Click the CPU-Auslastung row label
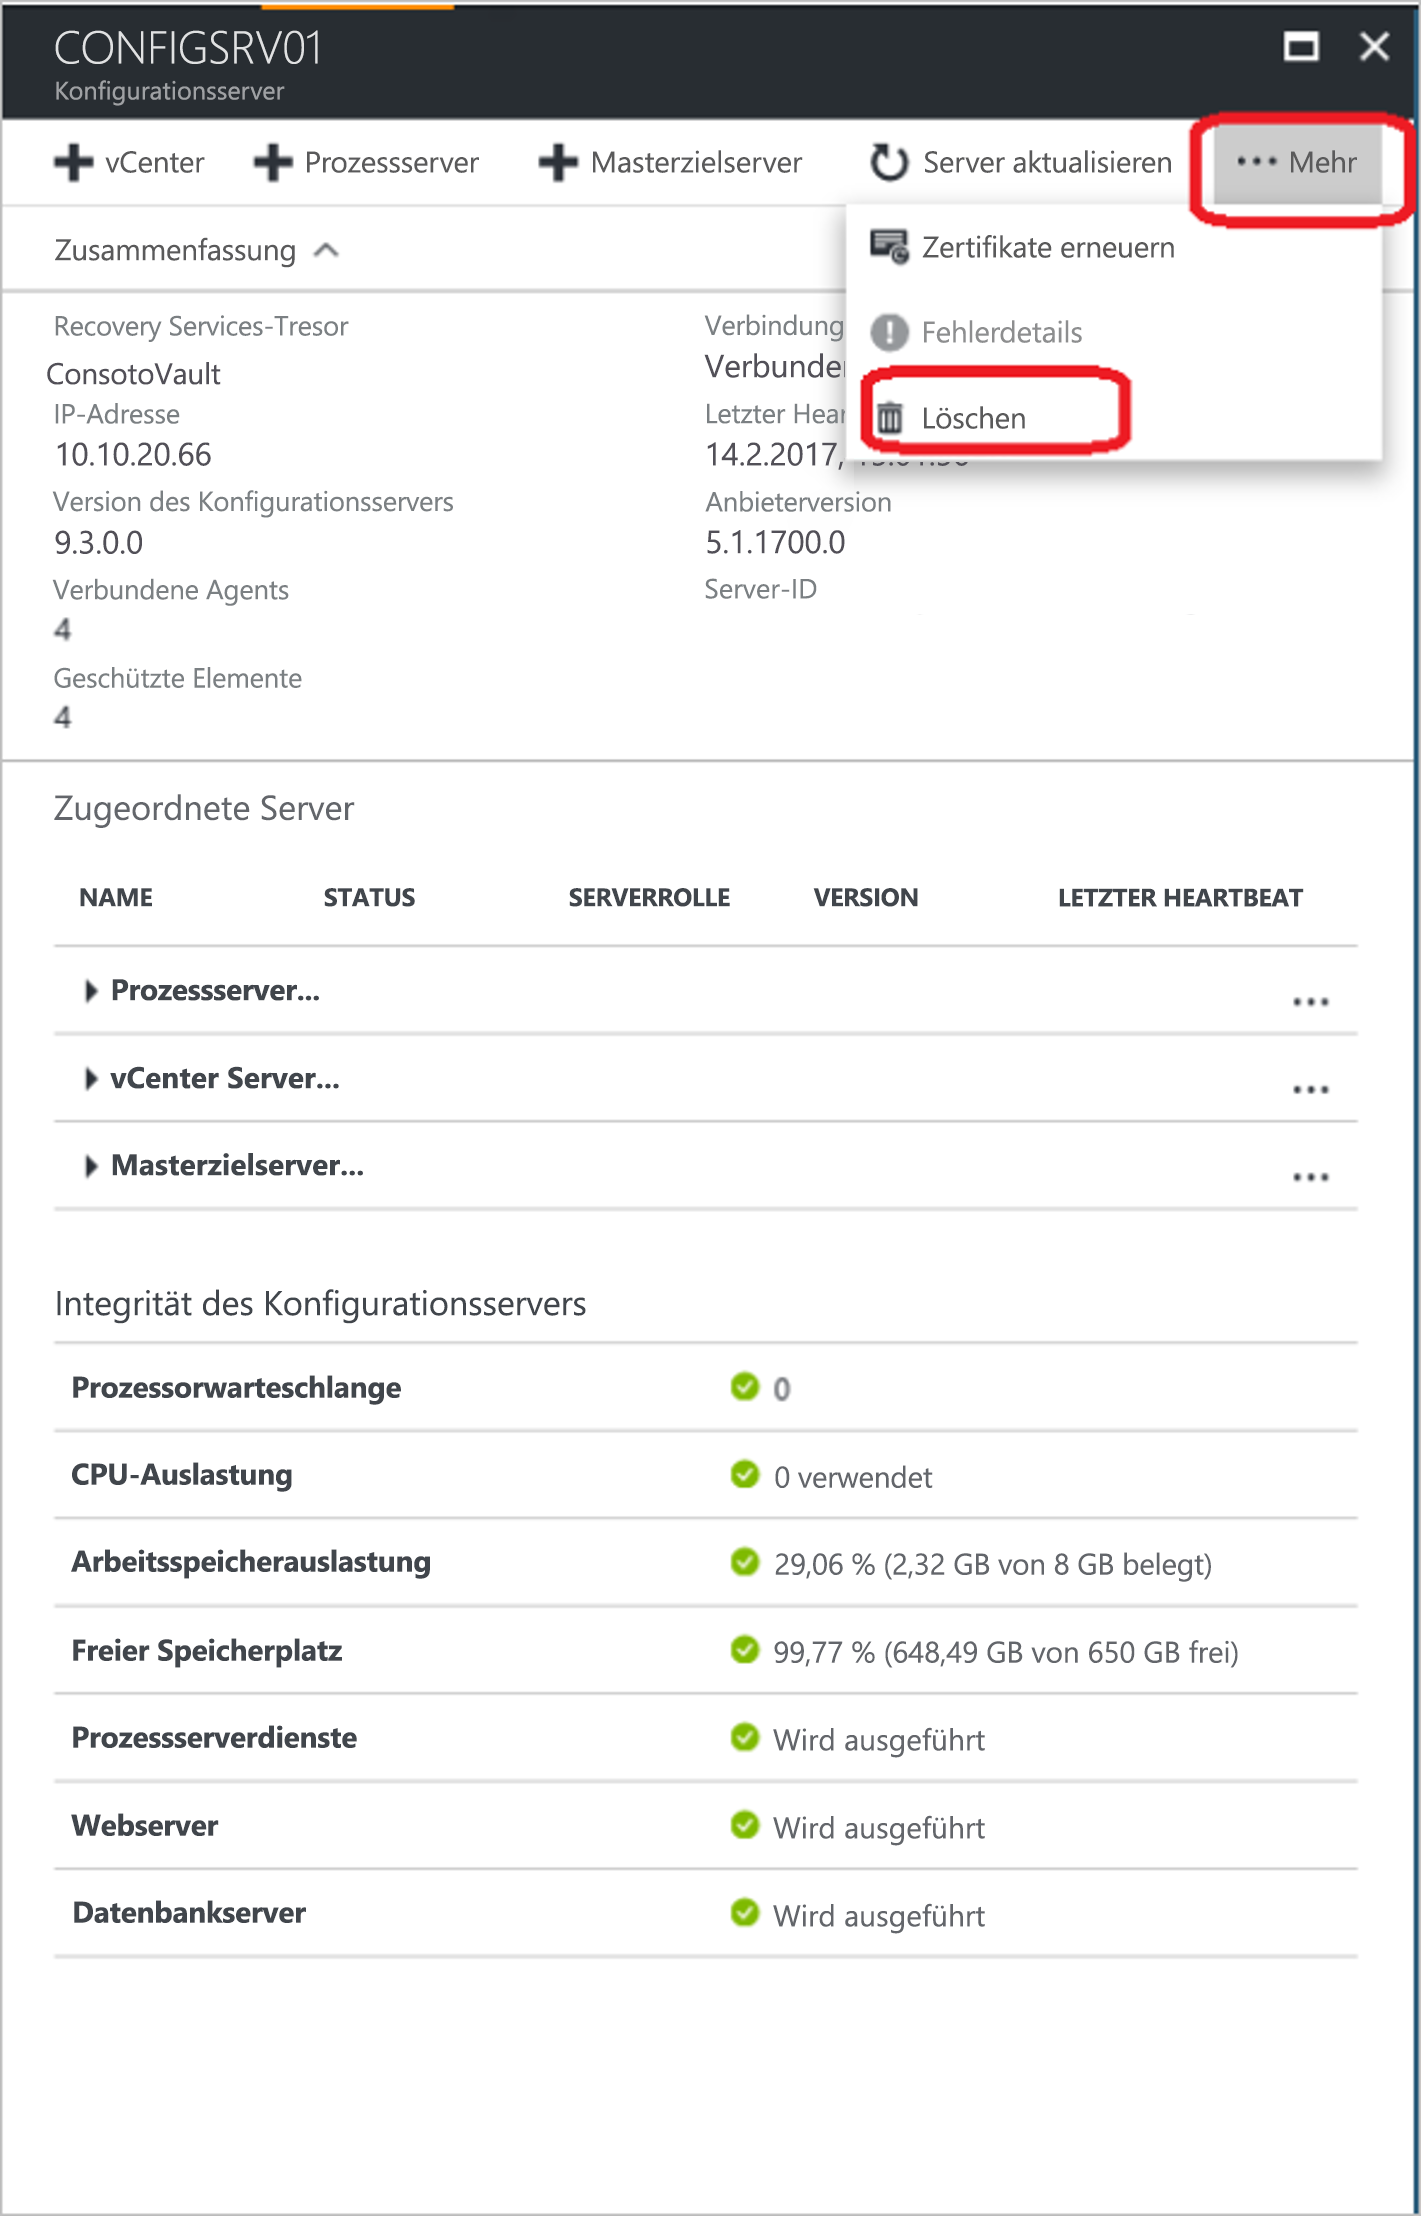The height and width of the screenshot is (2216, 1421). [x=182, y=1475]
